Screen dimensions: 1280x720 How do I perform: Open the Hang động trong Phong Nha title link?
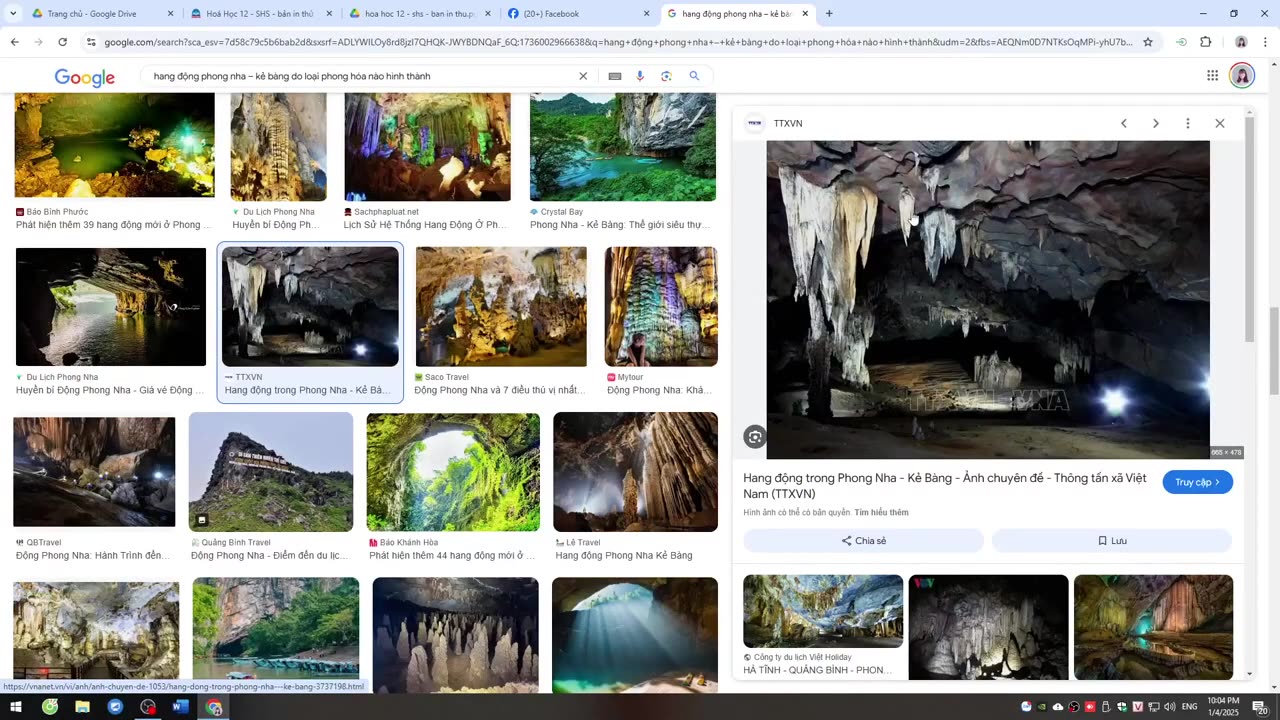(945, 486)
